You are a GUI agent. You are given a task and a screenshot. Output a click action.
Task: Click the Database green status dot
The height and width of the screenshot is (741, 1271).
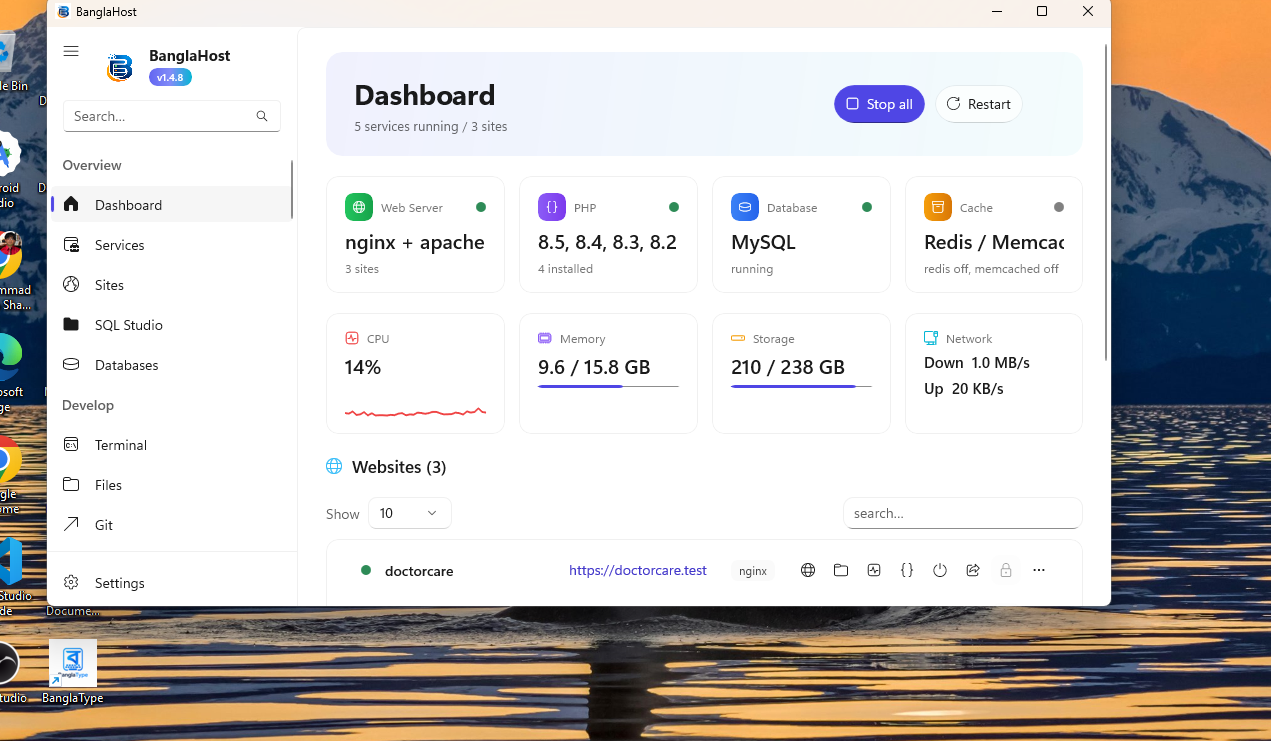867,207
